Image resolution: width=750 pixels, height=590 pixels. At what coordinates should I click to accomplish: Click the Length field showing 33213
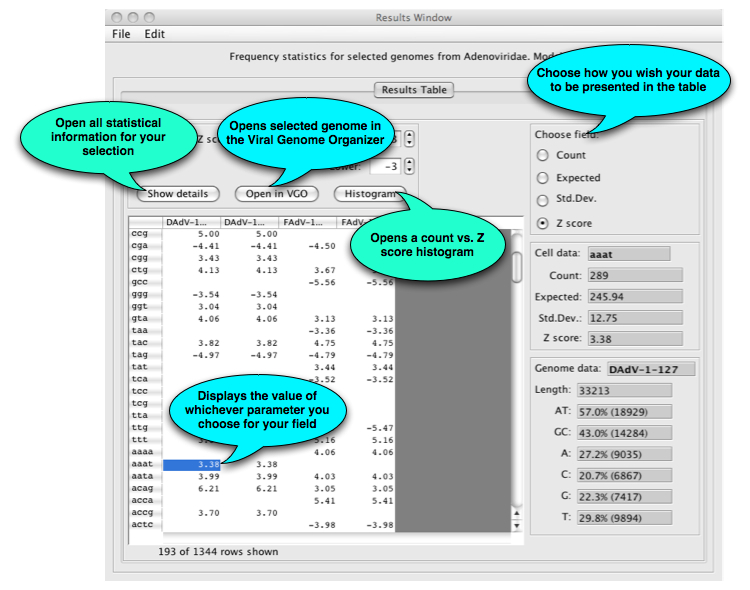[x=624, y=390]
